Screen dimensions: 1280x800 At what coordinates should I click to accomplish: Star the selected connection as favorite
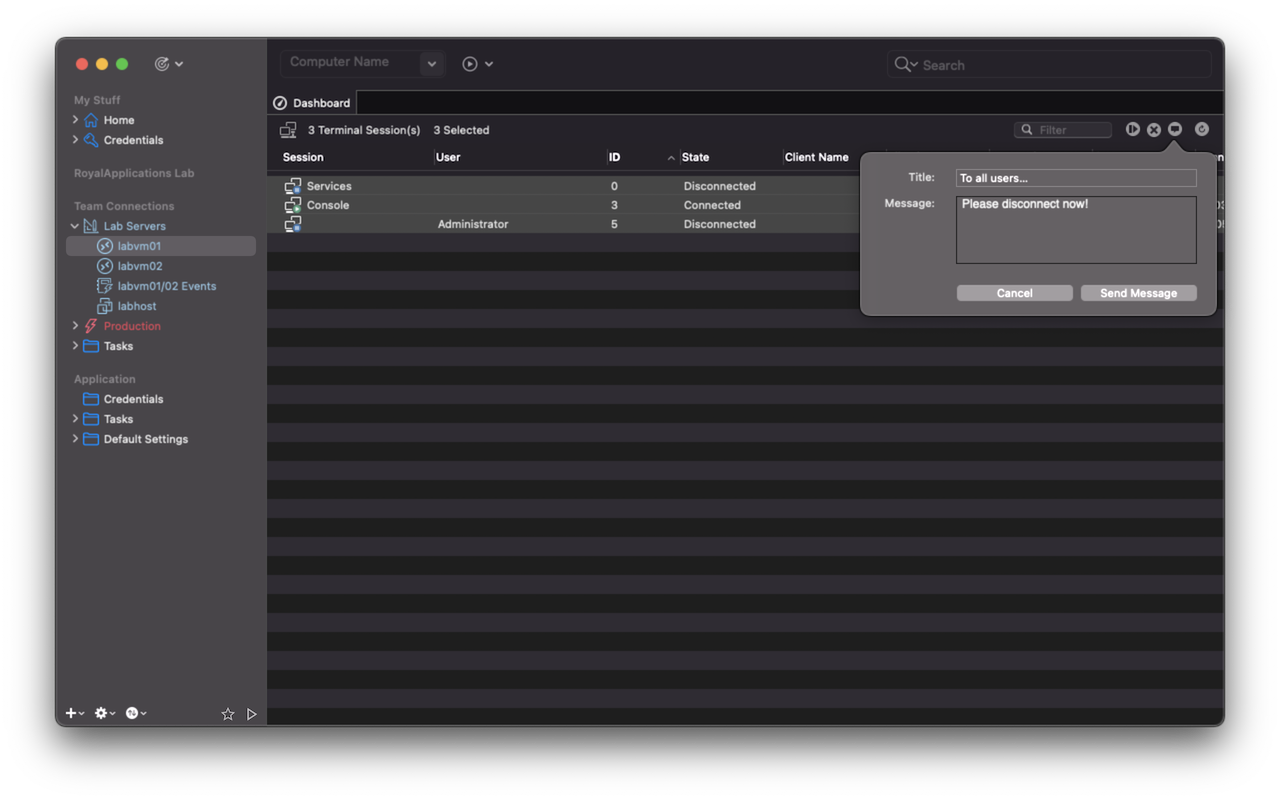(x=228, y=714)
